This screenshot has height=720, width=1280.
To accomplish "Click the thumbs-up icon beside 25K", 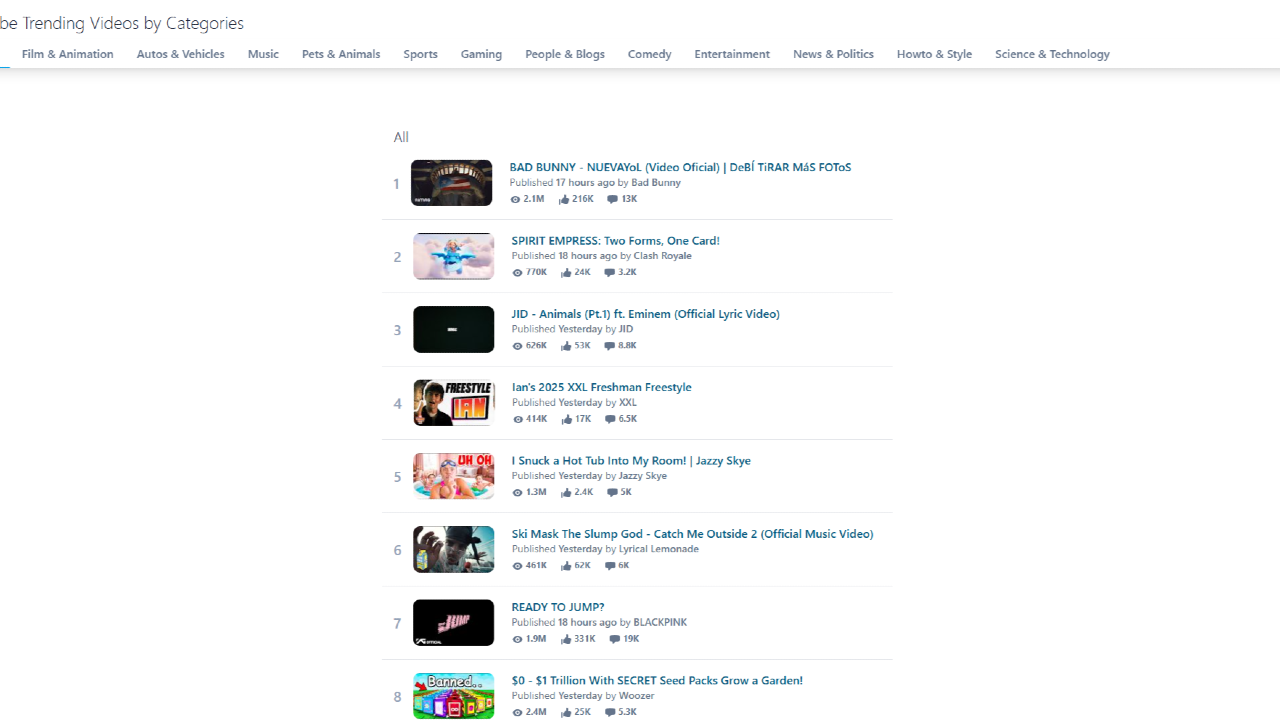I will point(566,712).
